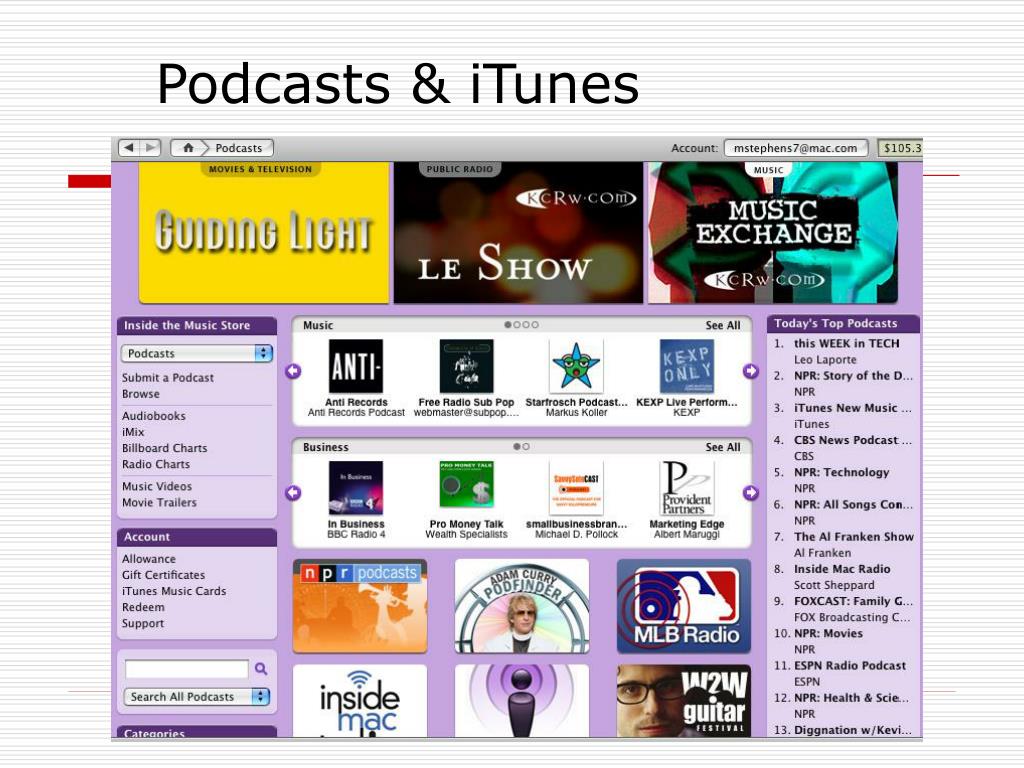The width and height of the screenshot is (1024, 768).
Task: Open the W2W Guitar Festival tile
Action: pos(684,701)
